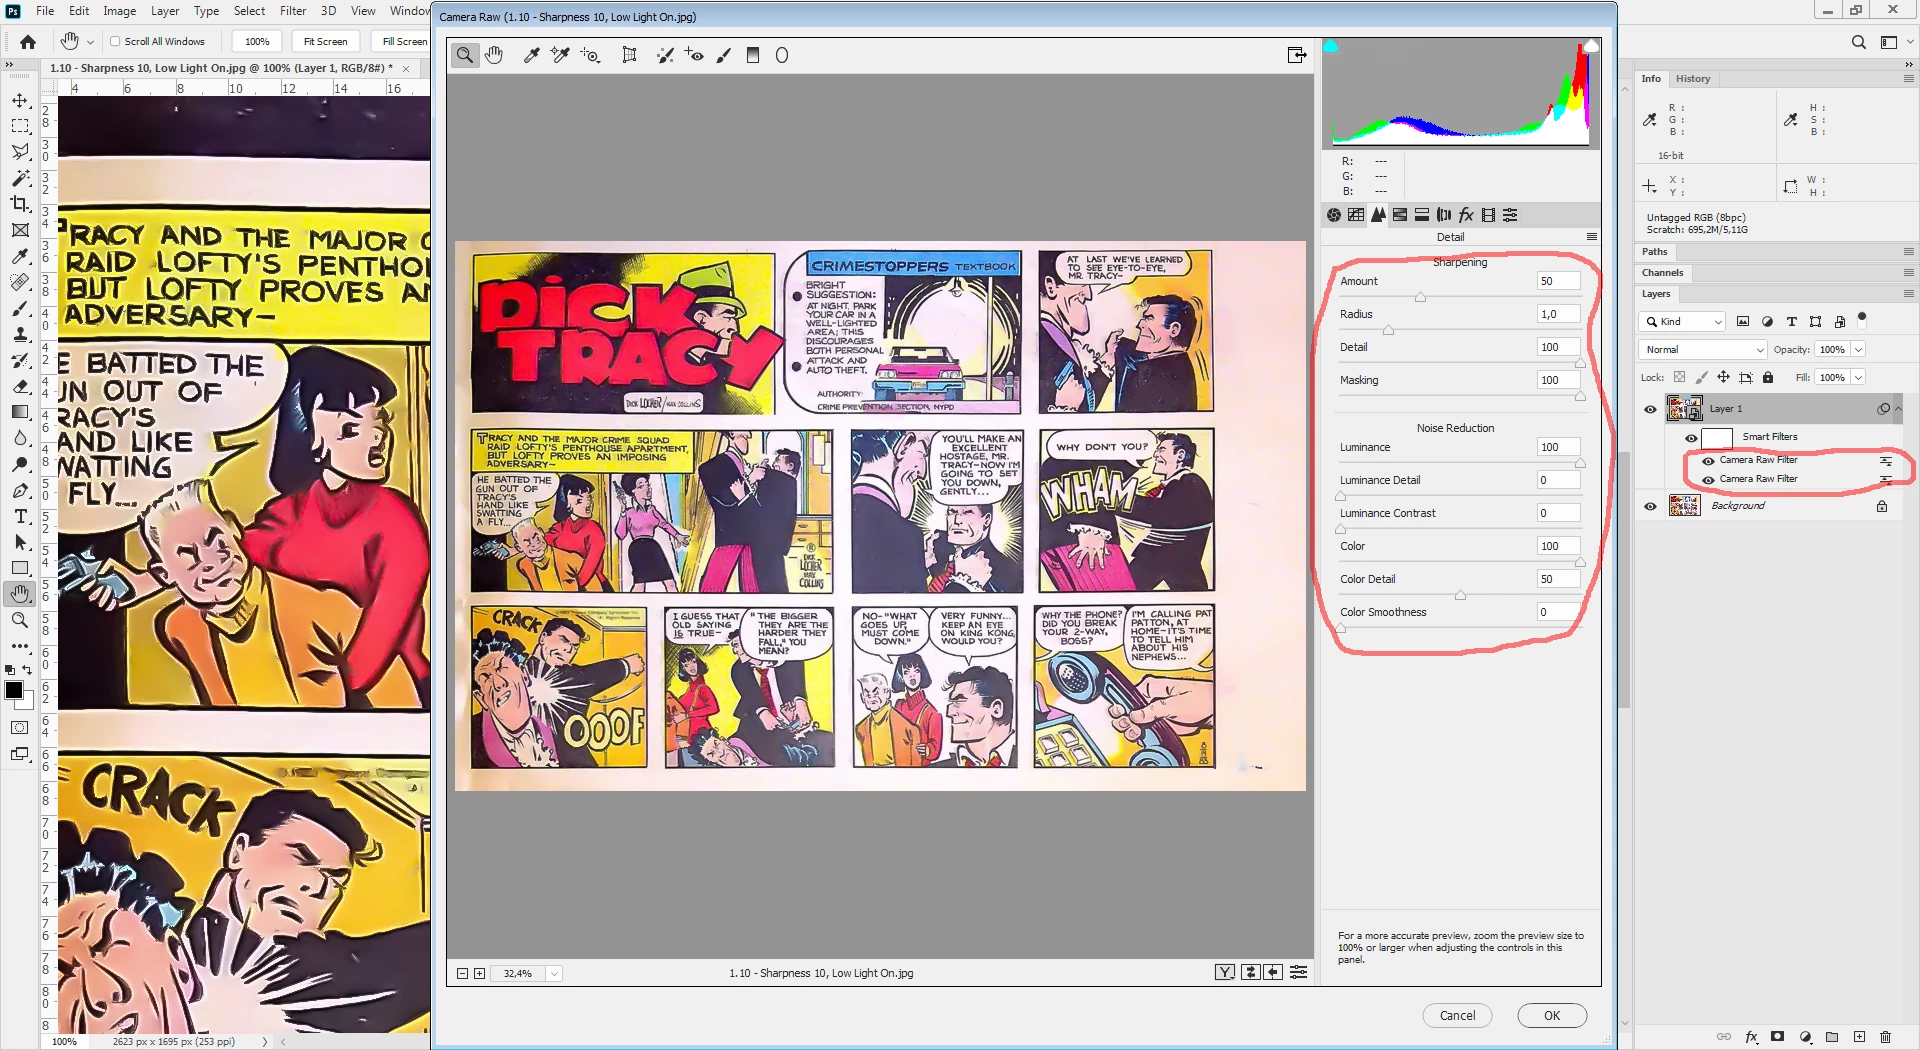
Task: Hide Layer 1 using its eye icon
Action: pyautogui.click(x=1650, y=409)
